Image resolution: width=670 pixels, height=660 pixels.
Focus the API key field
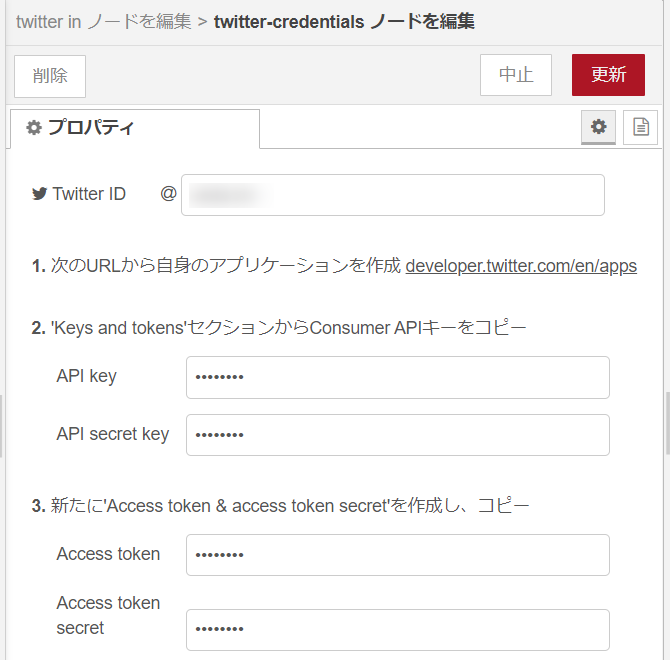pos(397,377)
